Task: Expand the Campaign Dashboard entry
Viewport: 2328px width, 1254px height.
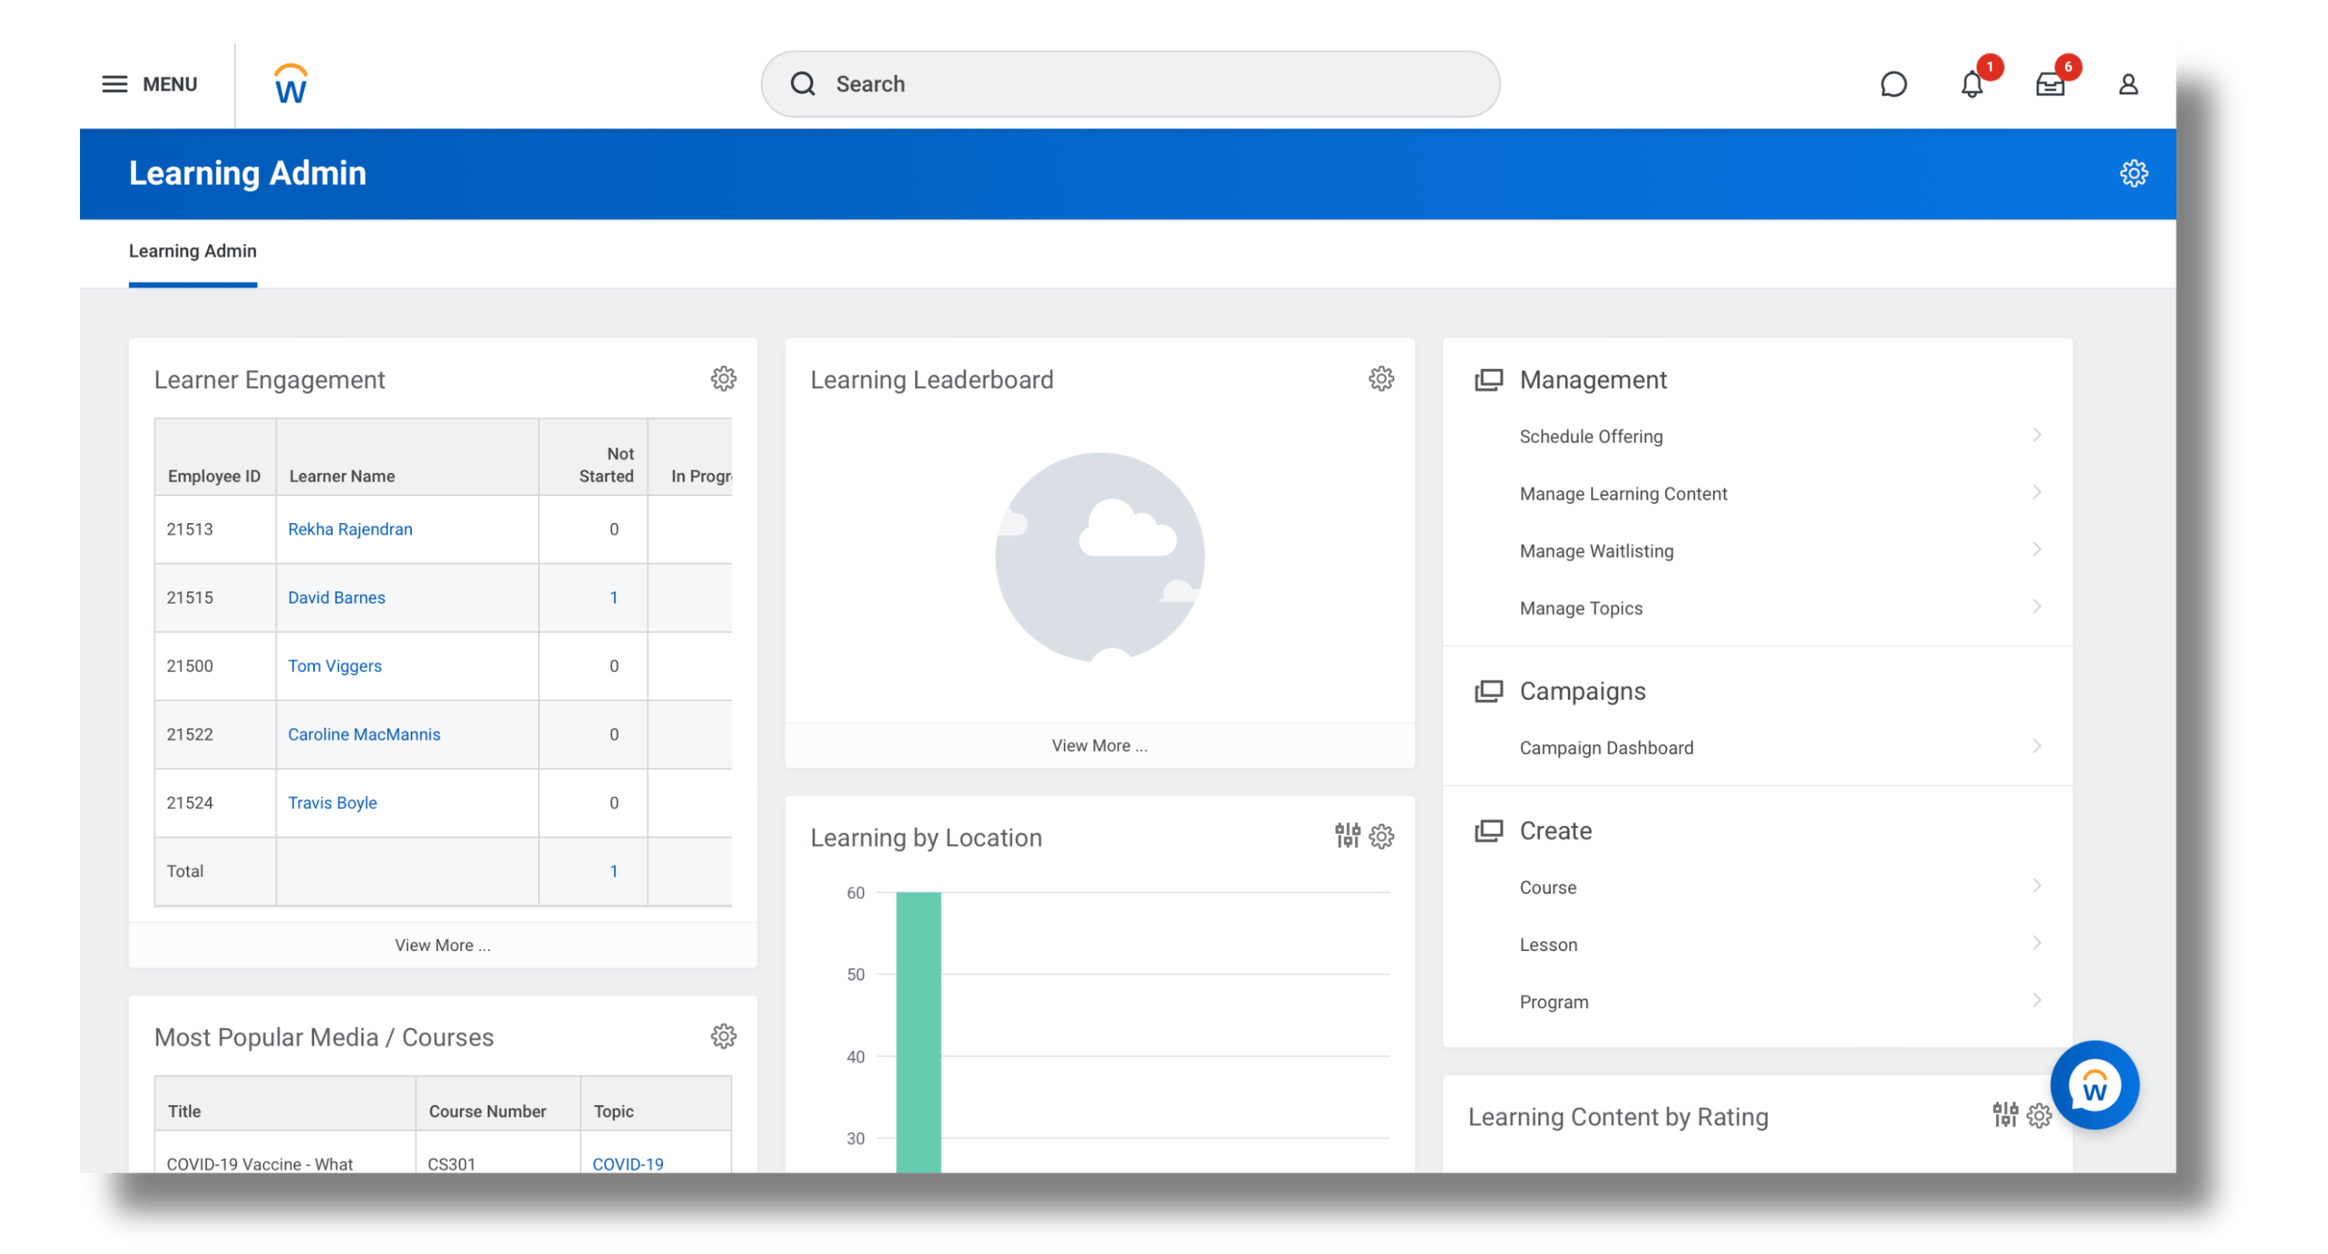Action: 1605,747
